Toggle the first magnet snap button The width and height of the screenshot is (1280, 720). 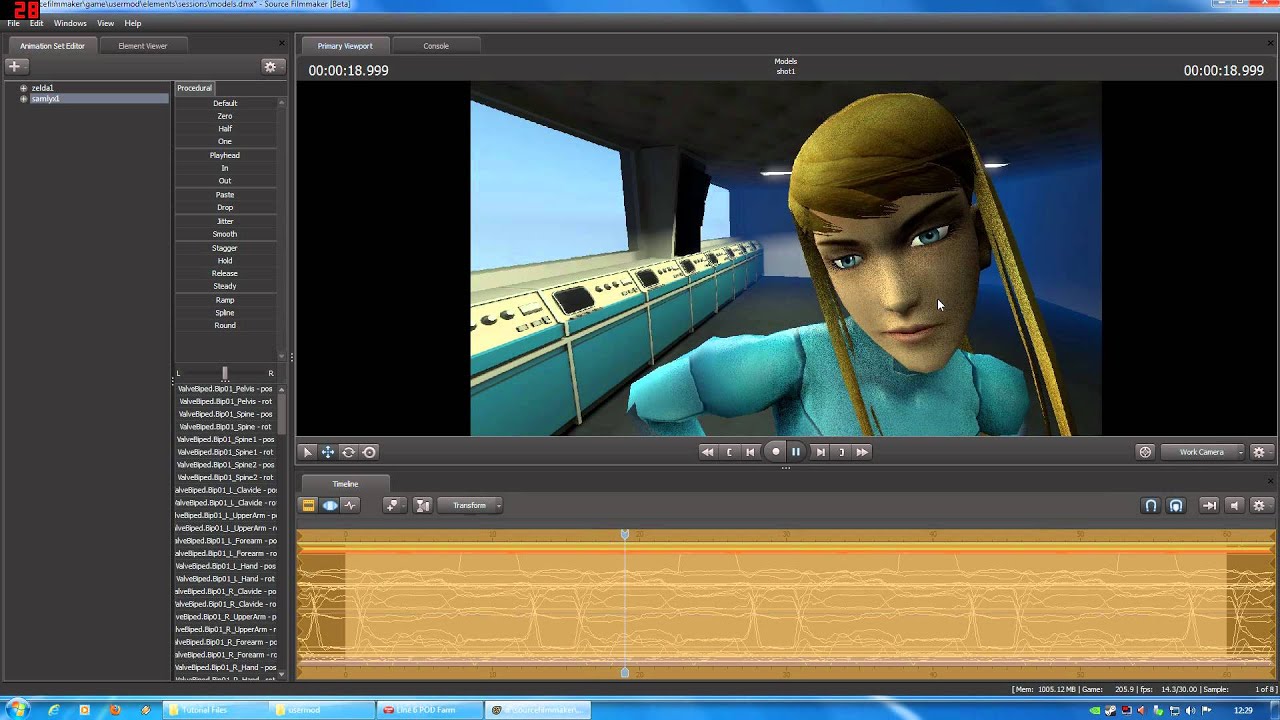(x=1151, y=505)
